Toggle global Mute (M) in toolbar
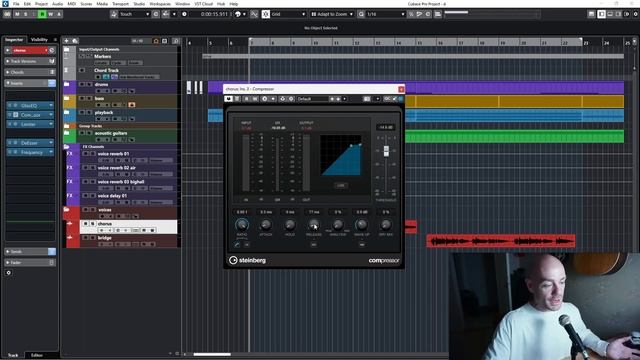The width and height of the screenshot is (640, 360). [17, 14]
